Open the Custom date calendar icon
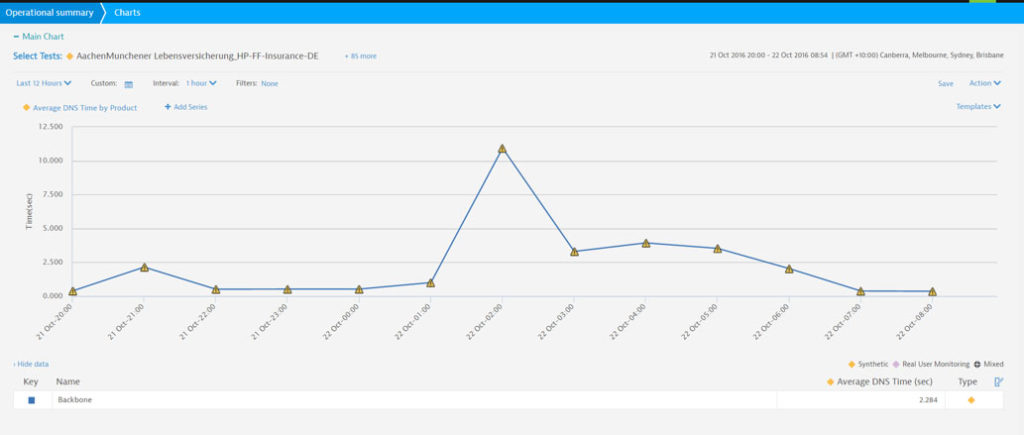The width and height of the screenshot is (1024, 435). pyautogui.click(x=129, y=84)
